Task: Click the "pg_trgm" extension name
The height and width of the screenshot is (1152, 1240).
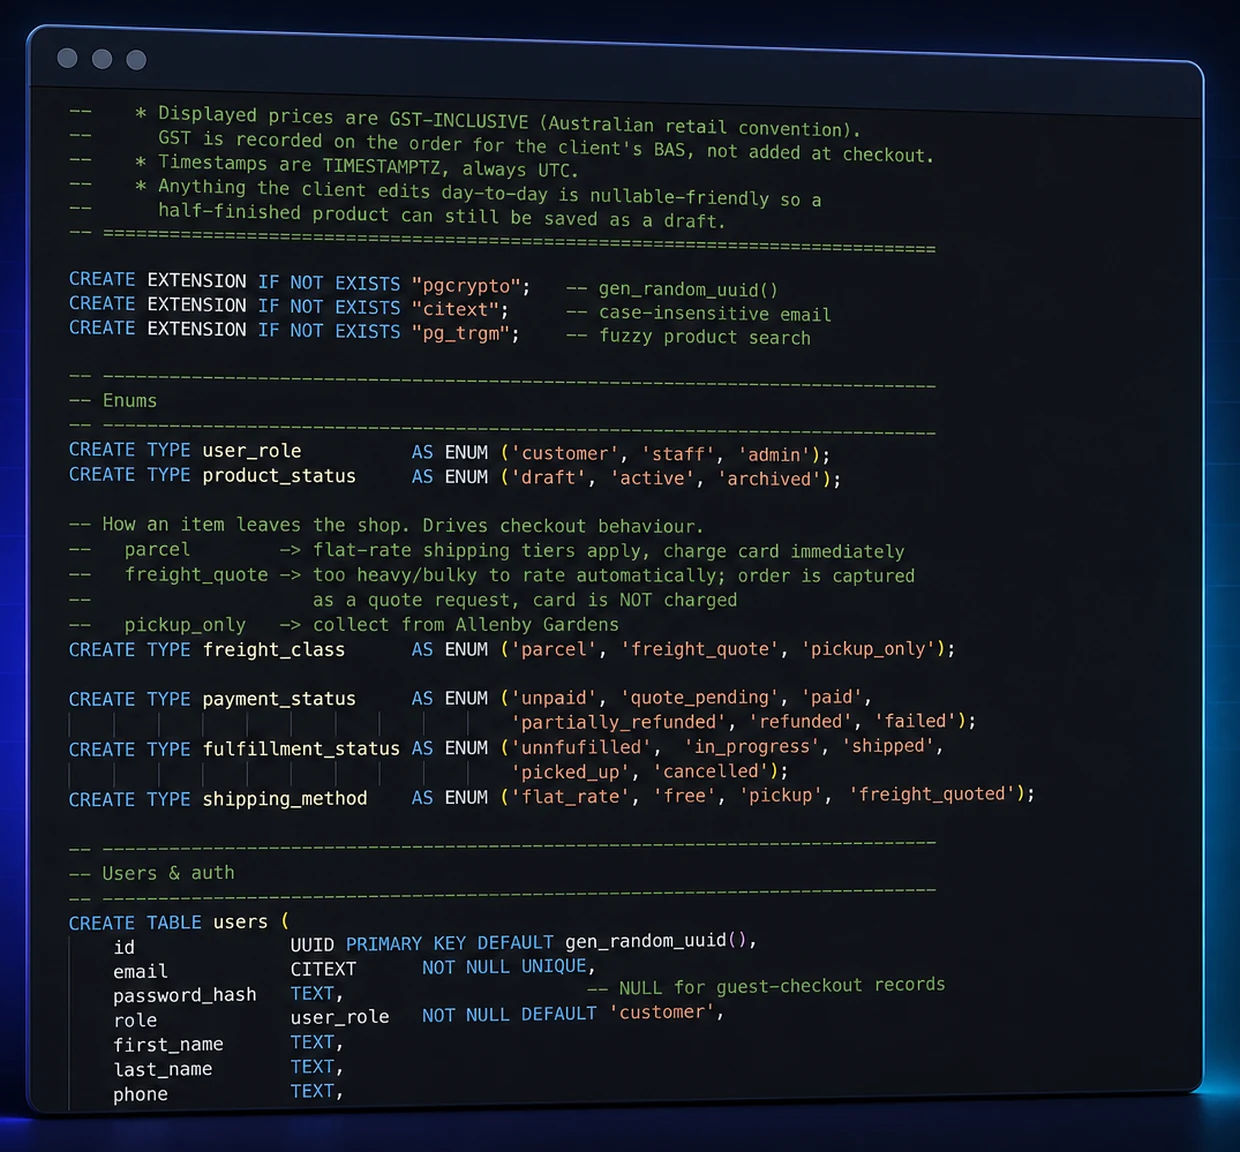Action: tap(461, 333)
